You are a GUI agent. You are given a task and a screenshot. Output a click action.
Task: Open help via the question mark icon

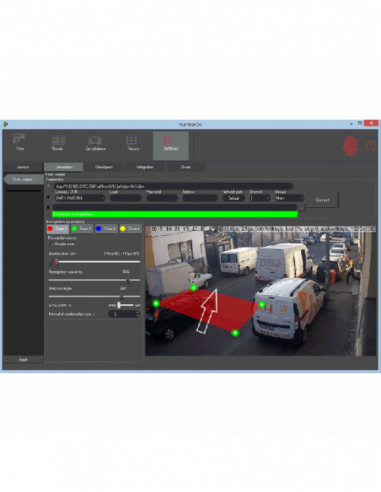(371, 146)
